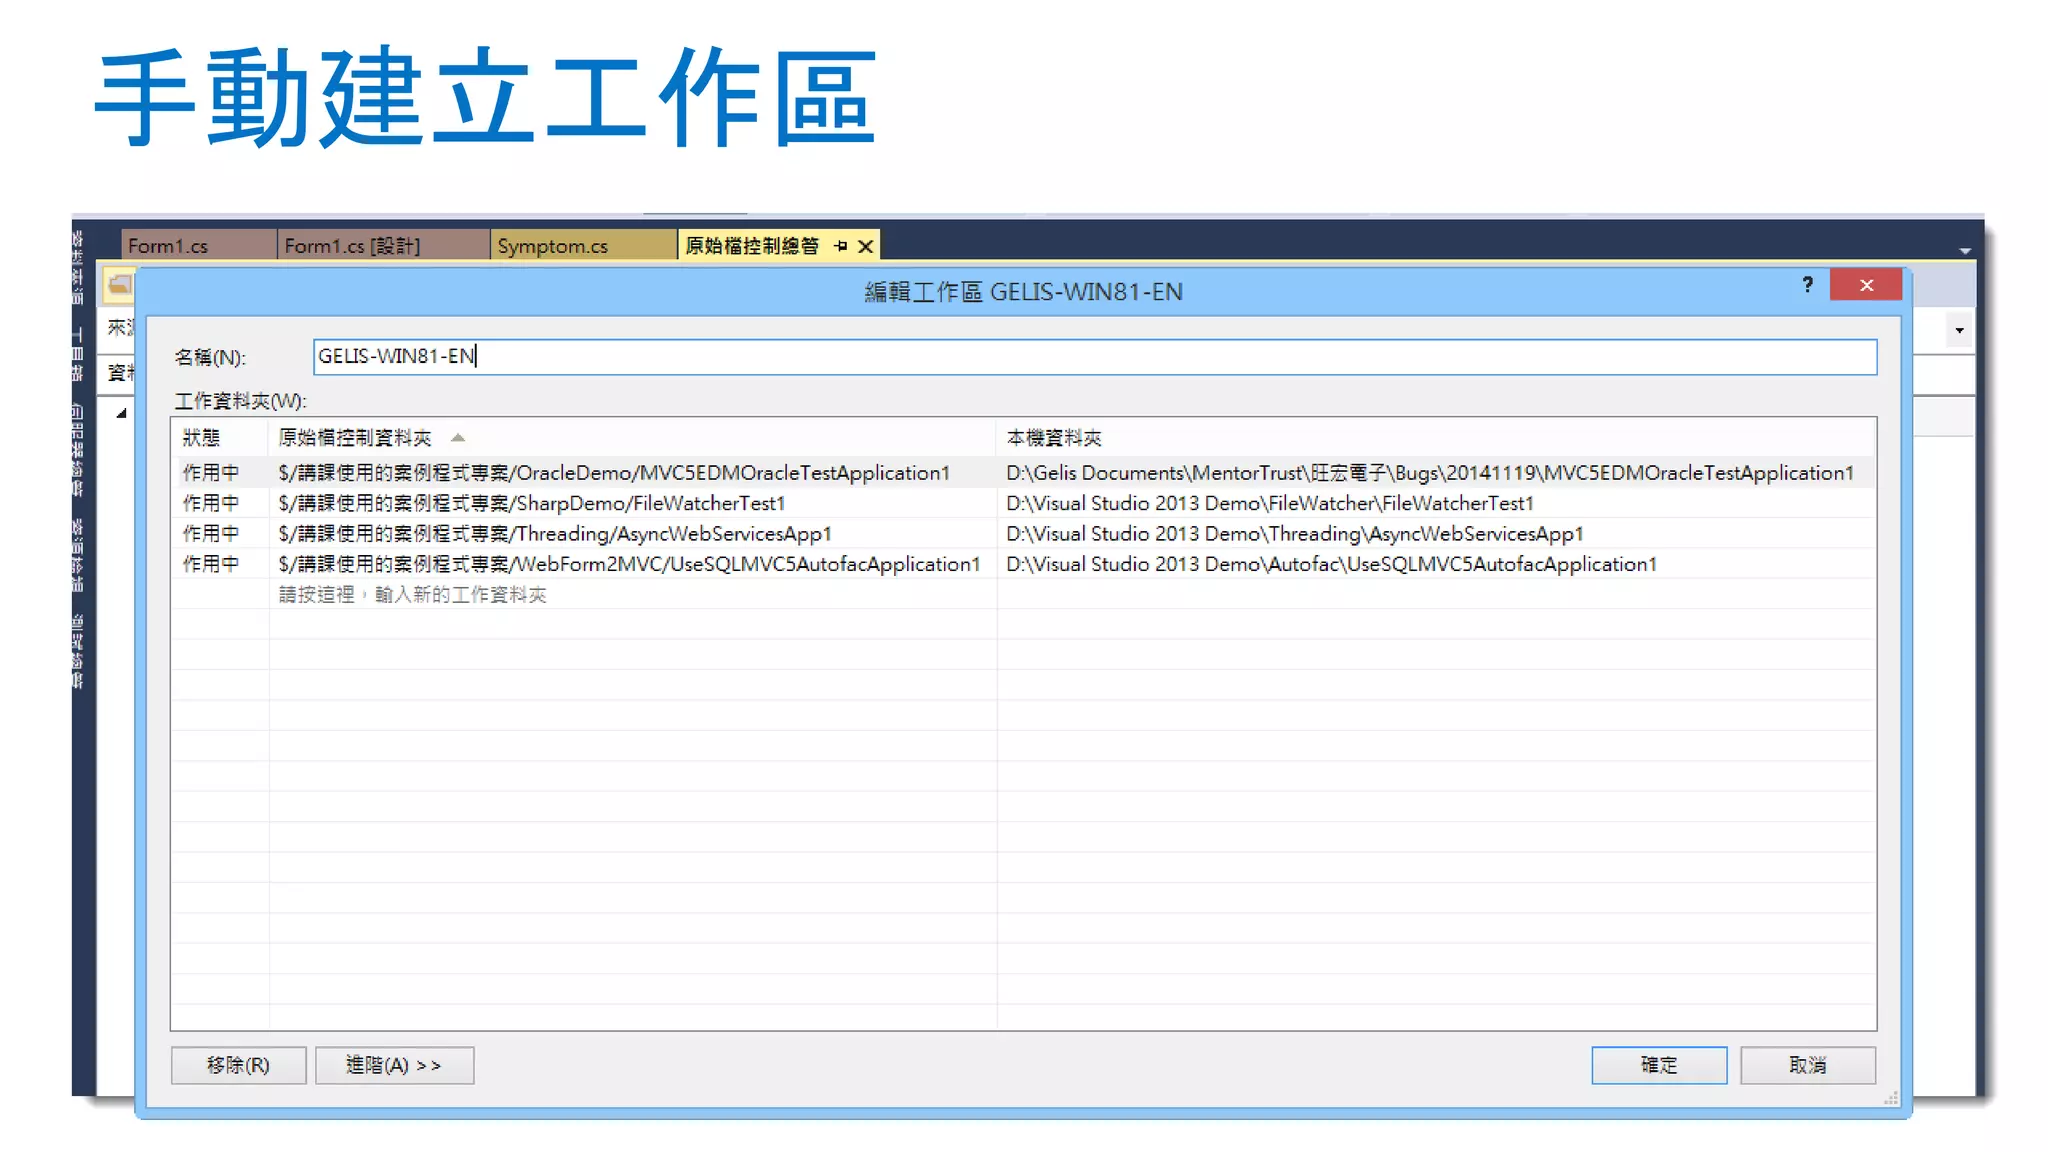The height and width of the screenshot is (1152, 2048).
Task: Close the 原始檔控制總管 tab with its X
Action: (x=866, y=246)
